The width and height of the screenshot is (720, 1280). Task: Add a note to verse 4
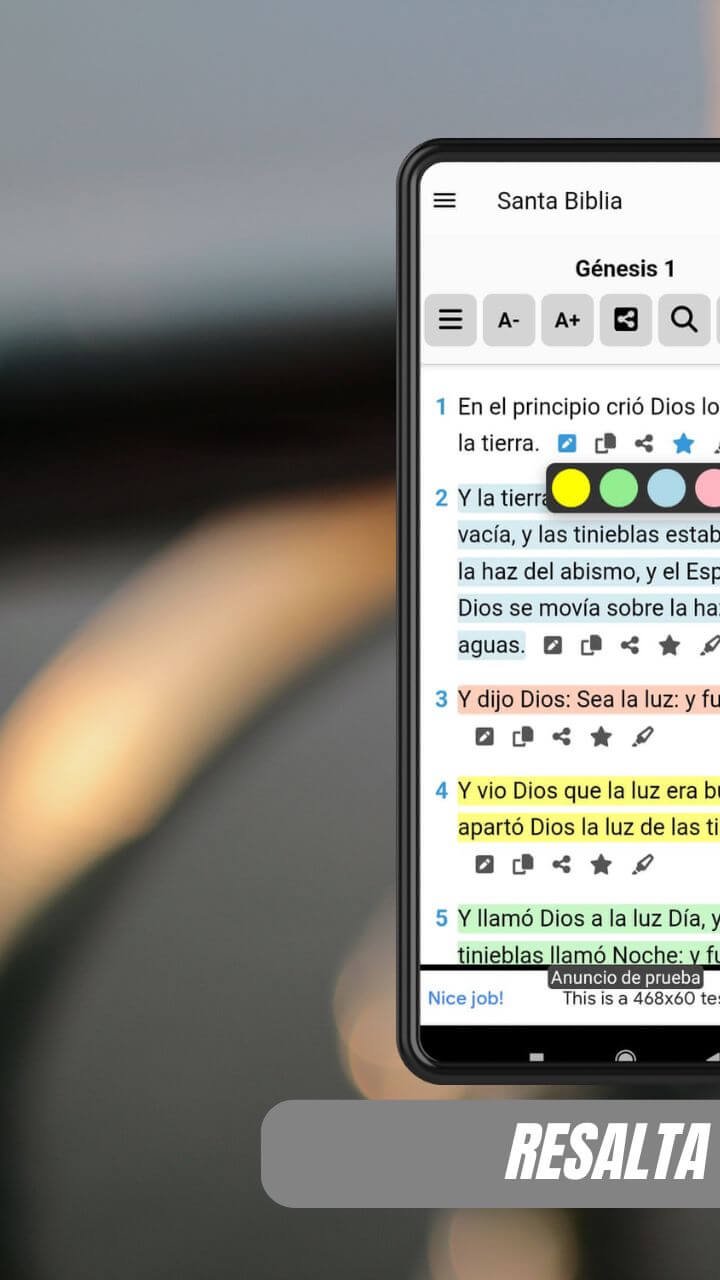point(484,864)
